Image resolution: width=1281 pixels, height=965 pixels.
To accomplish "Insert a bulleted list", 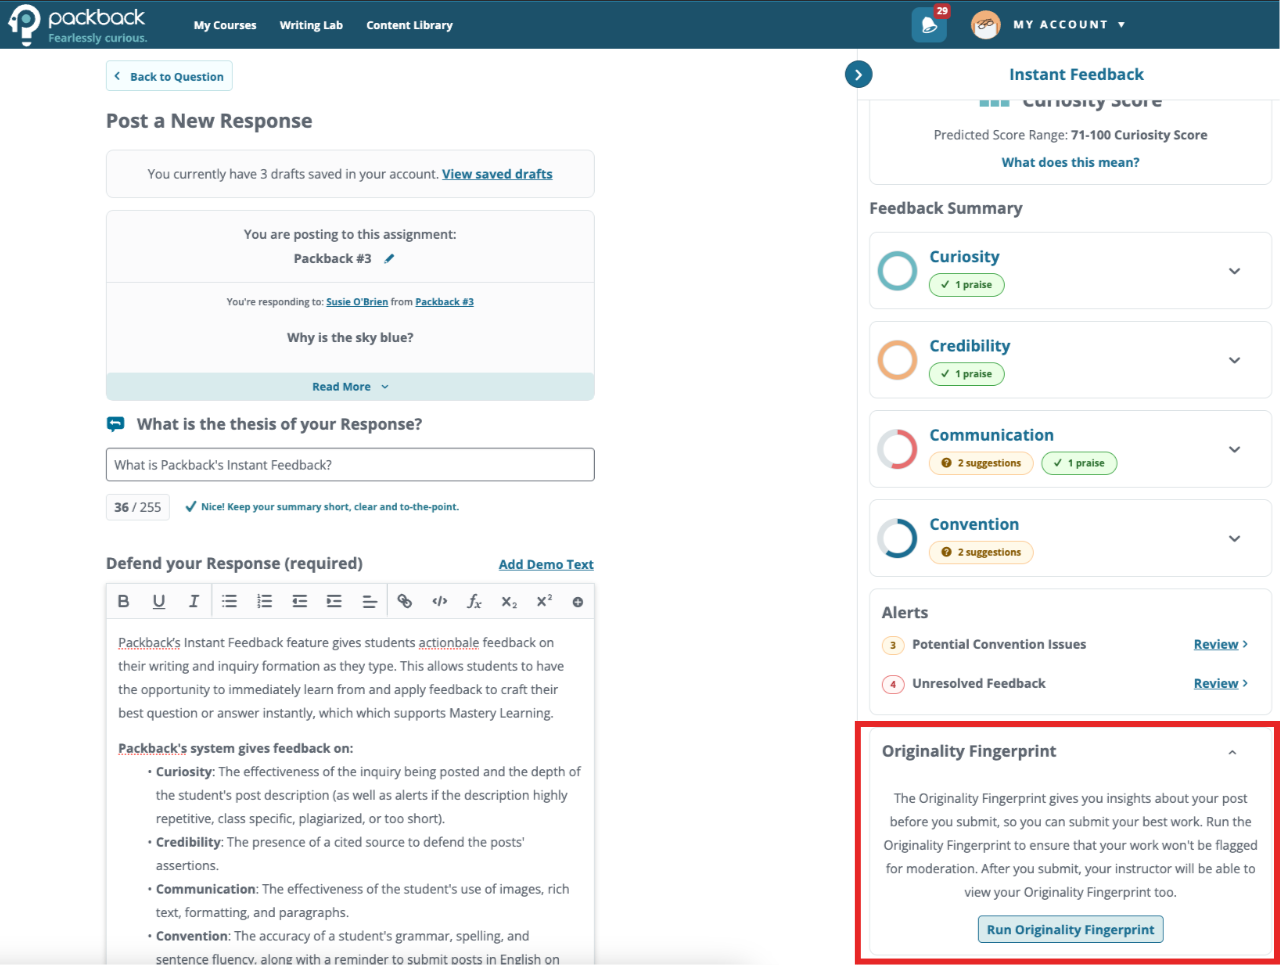I will pyautogui.click(x=229, y=601).
